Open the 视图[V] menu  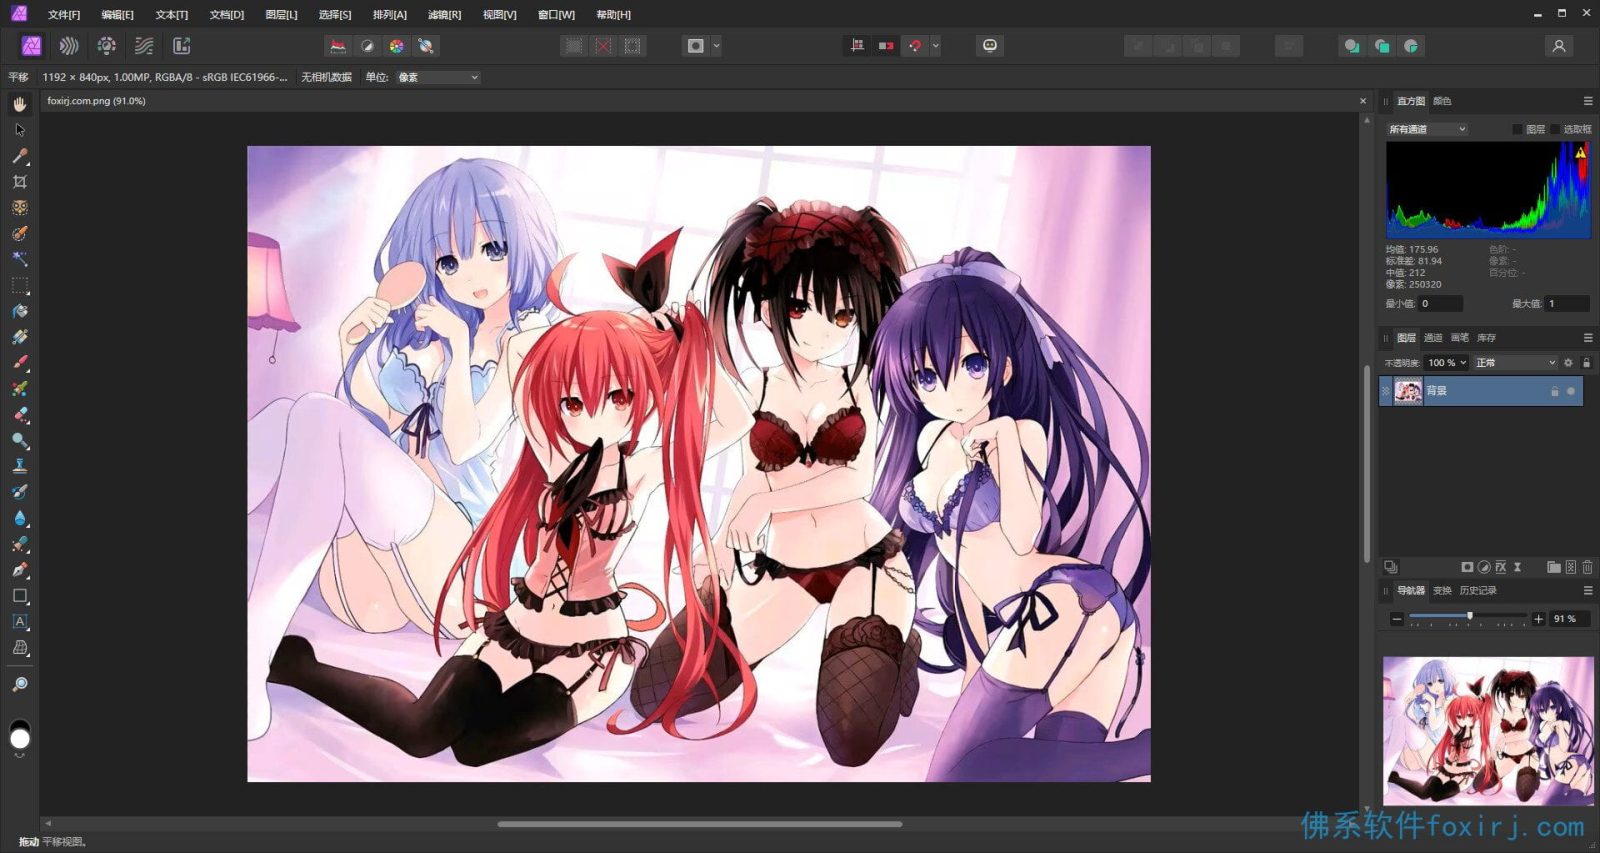[499, 15]
